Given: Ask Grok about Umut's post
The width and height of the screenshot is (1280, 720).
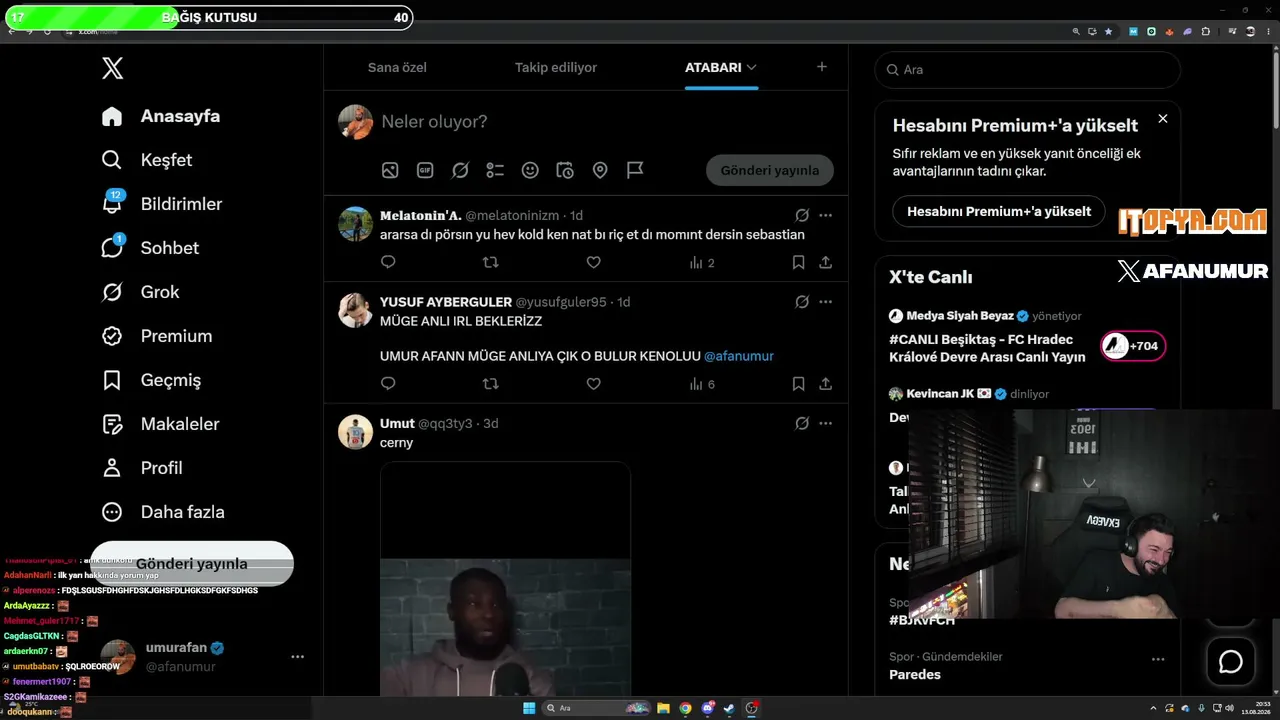Looking at the screenshot, I should 802,423.
